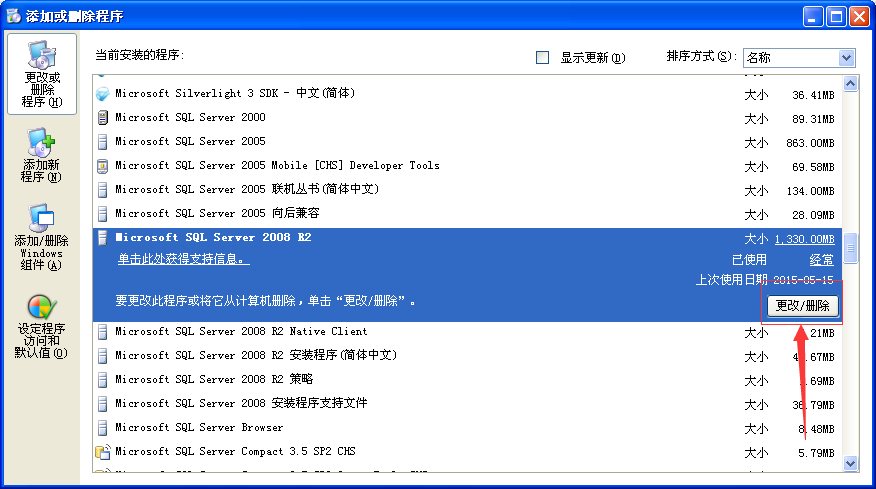Click the program list scroll down arrow
876x489 pixels.
click(x=850, y=463)
